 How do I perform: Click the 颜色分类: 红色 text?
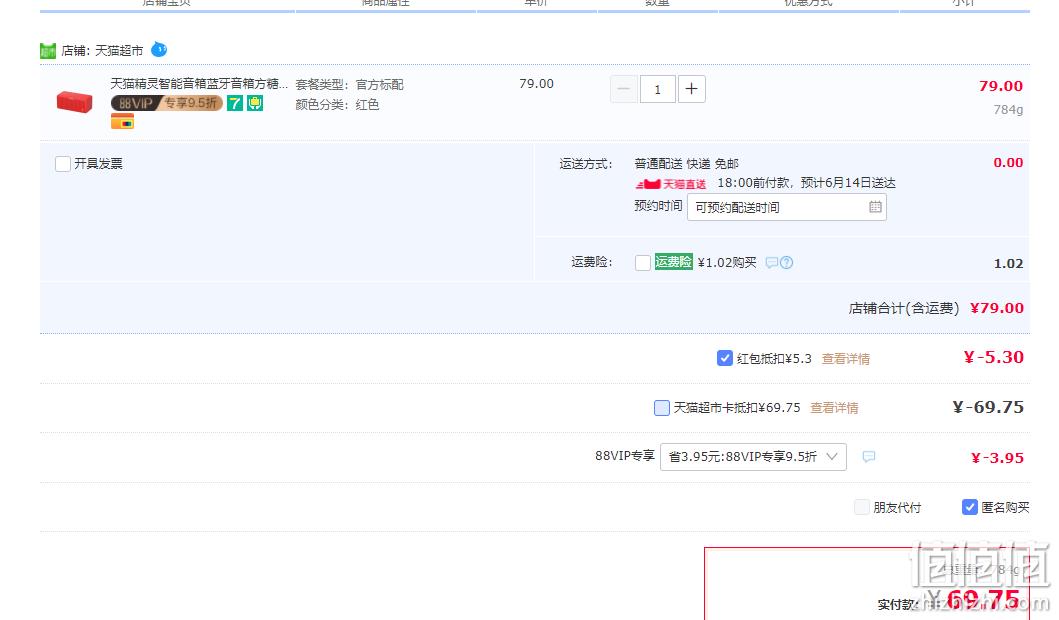[337, 105]
